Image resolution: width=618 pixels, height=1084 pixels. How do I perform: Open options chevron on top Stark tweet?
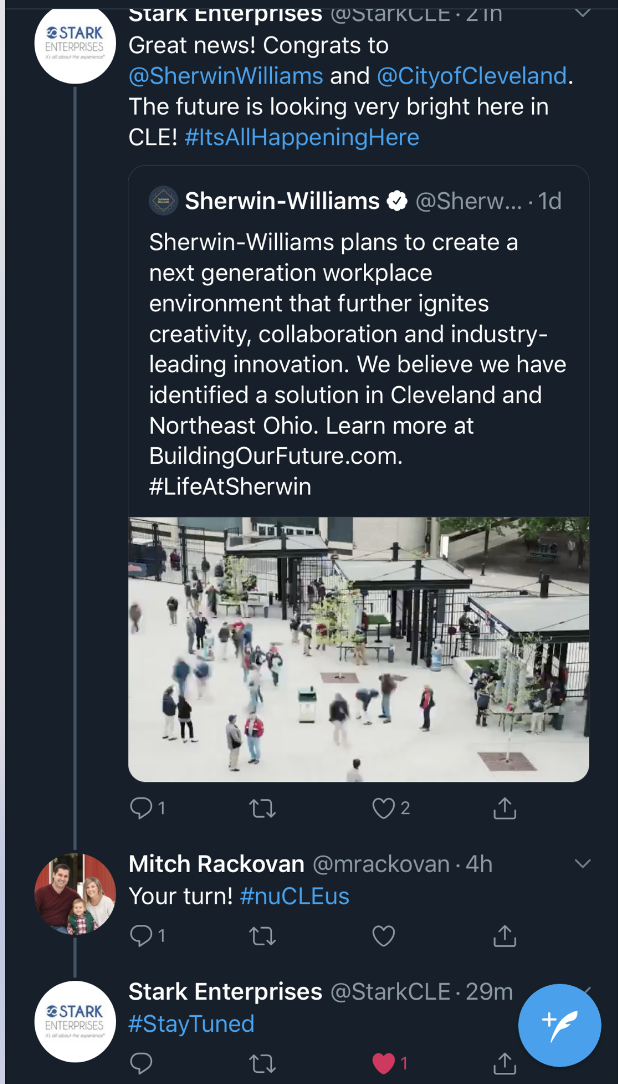(583, 14)
